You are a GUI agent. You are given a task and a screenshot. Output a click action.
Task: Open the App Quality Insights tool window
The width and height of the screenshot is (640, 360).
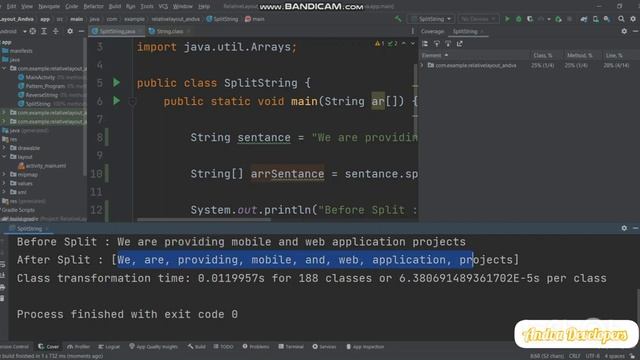point(153,347)
